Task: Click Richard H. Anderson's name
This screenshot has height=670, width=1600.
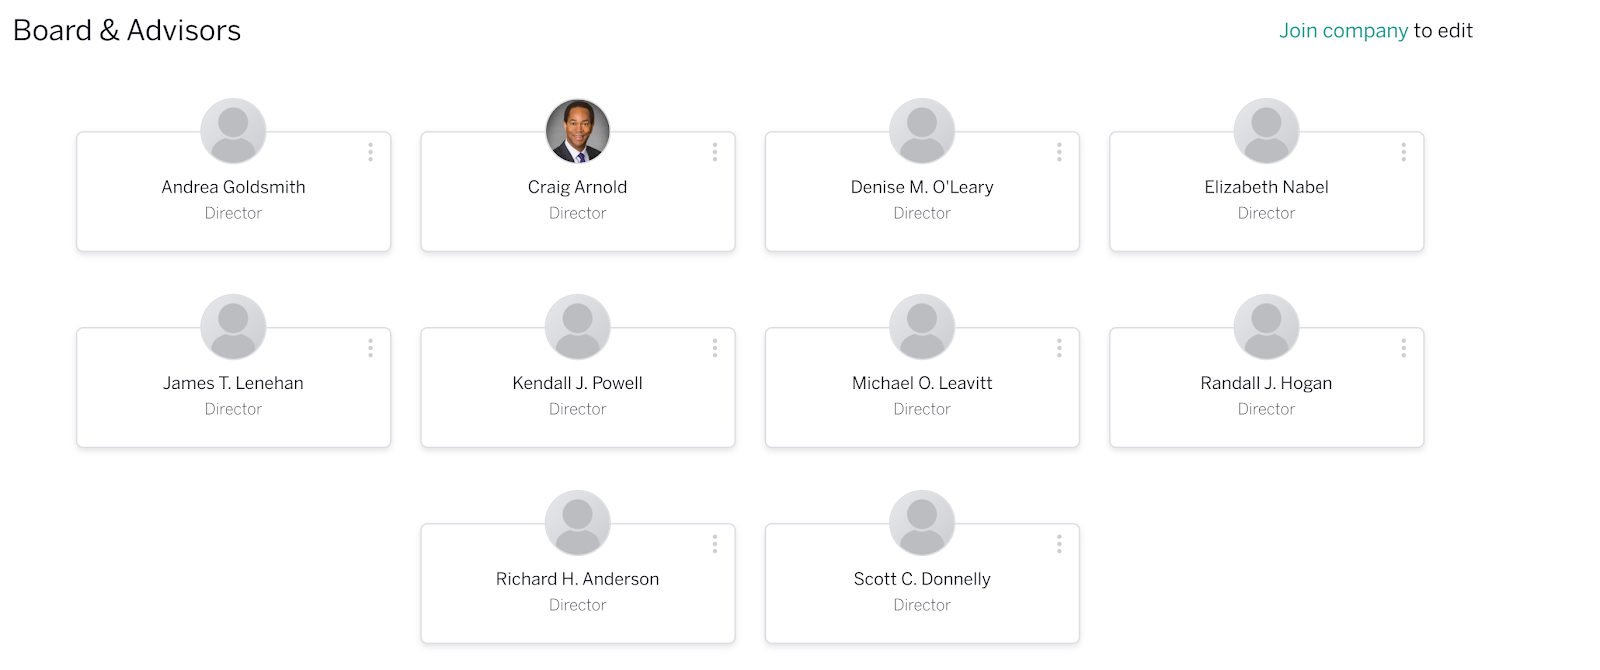Action: coord(578,579)
